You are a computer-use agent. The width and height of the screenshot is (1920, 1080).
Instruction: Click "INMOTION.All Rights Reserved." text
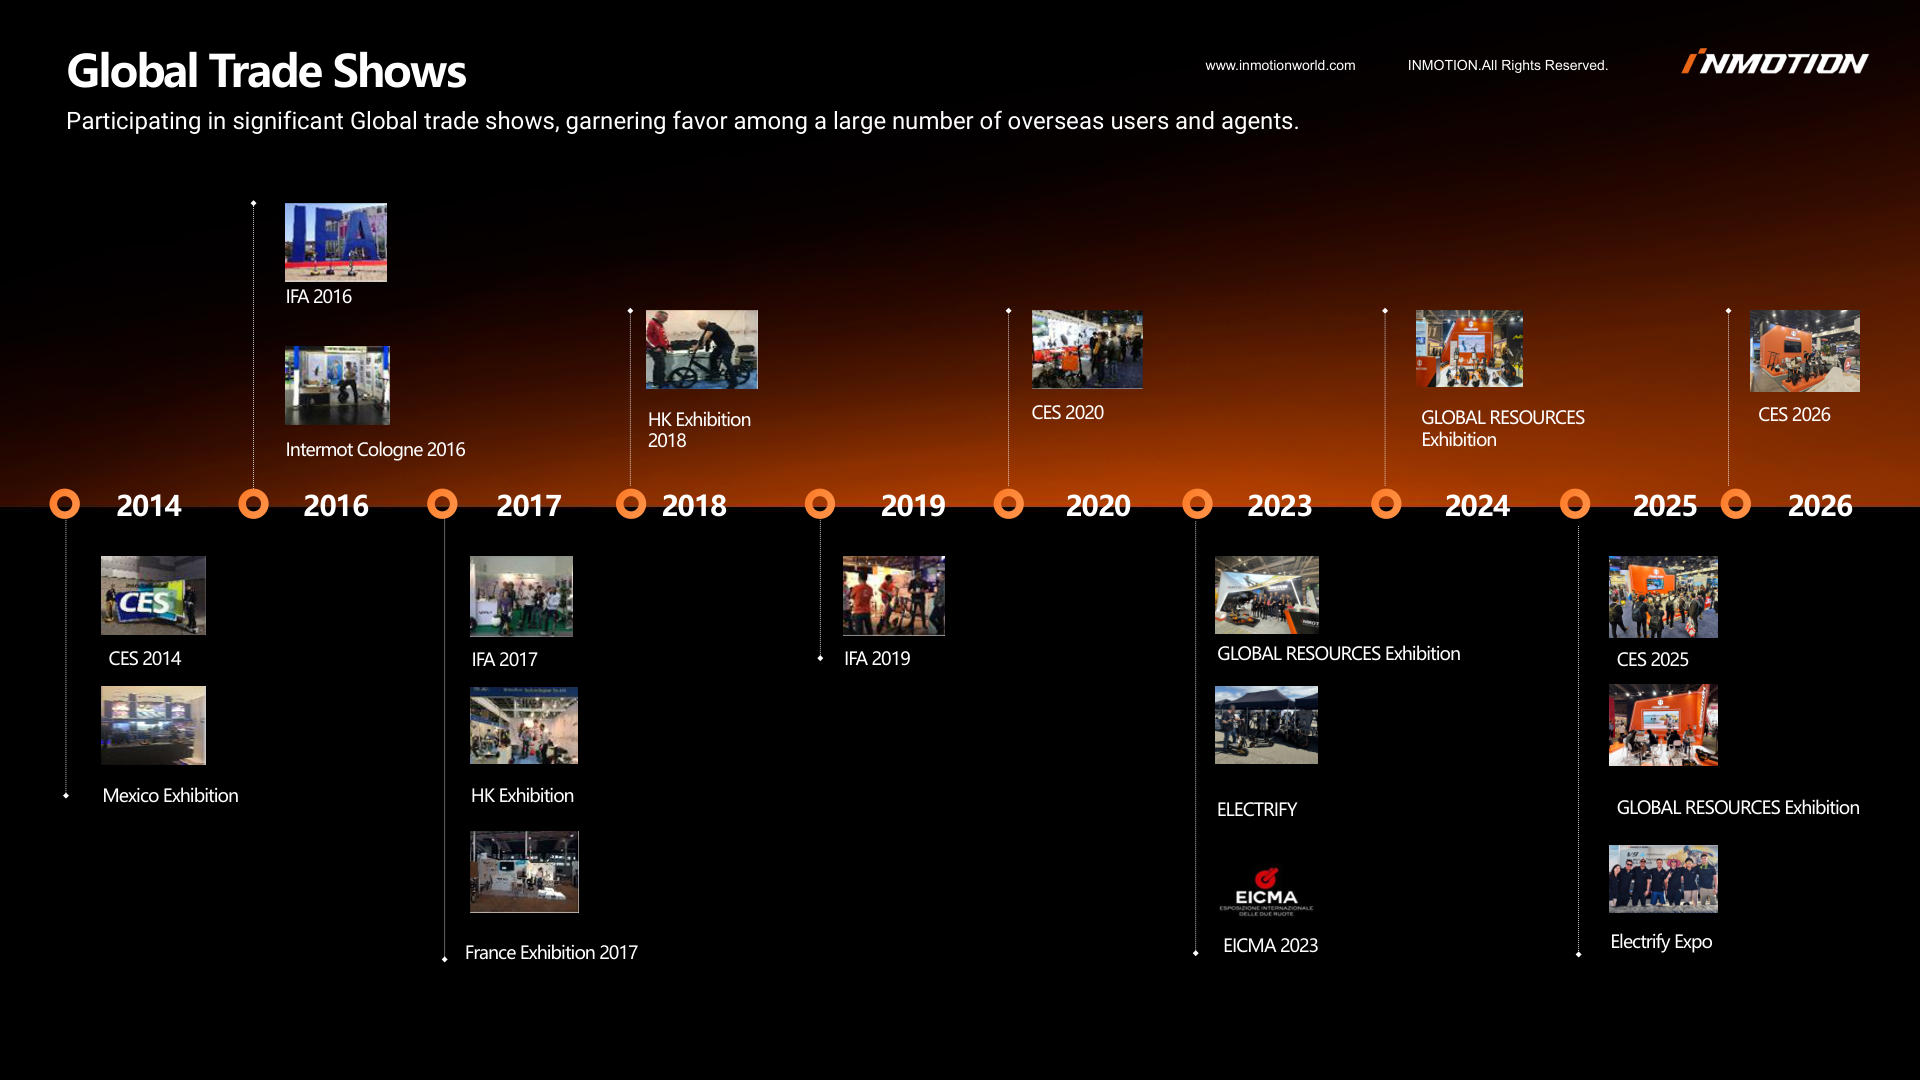tap(1508, 65)
